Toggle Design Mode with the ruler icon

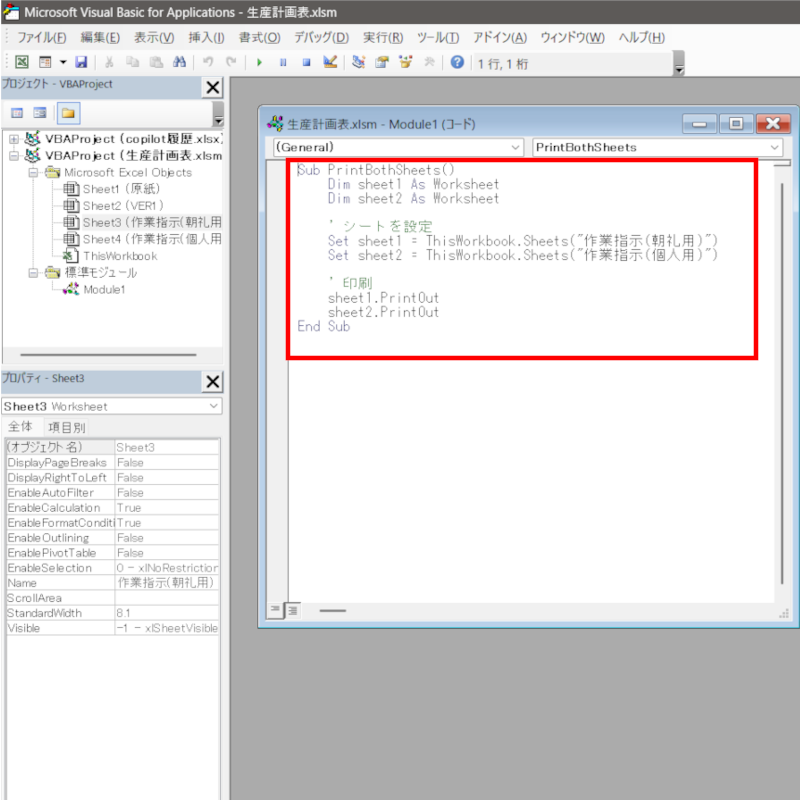(x=330, y=62)
